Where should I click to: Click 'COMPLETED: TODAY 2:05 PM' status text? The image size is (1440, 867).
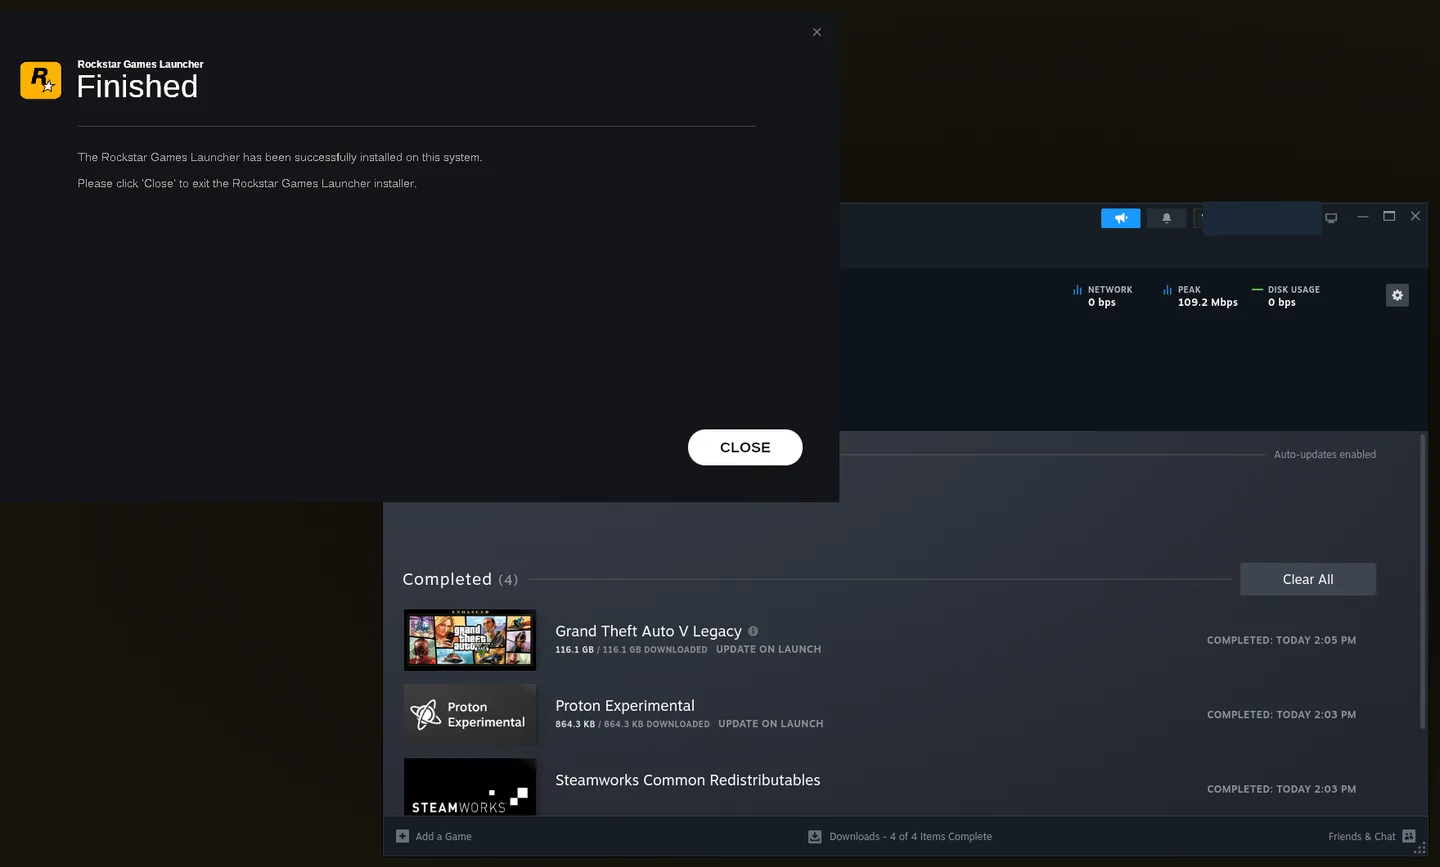click(x=1281, y=640)
